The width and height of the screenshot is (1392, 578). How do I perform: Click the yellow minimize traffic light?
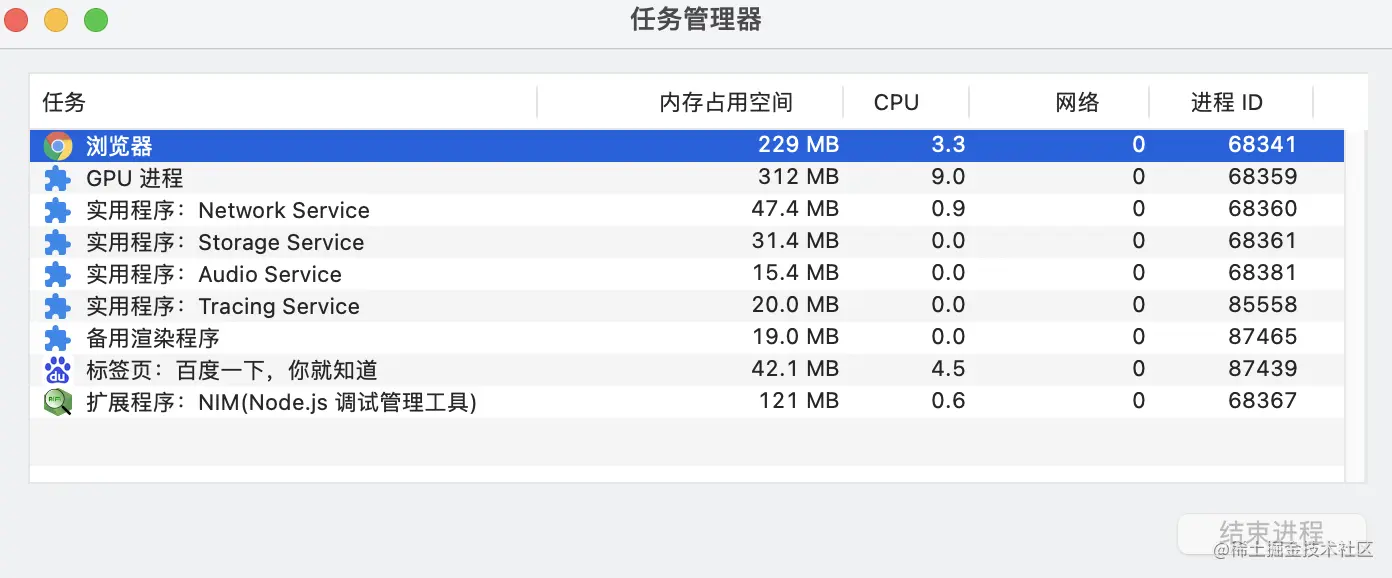point(56,18)
